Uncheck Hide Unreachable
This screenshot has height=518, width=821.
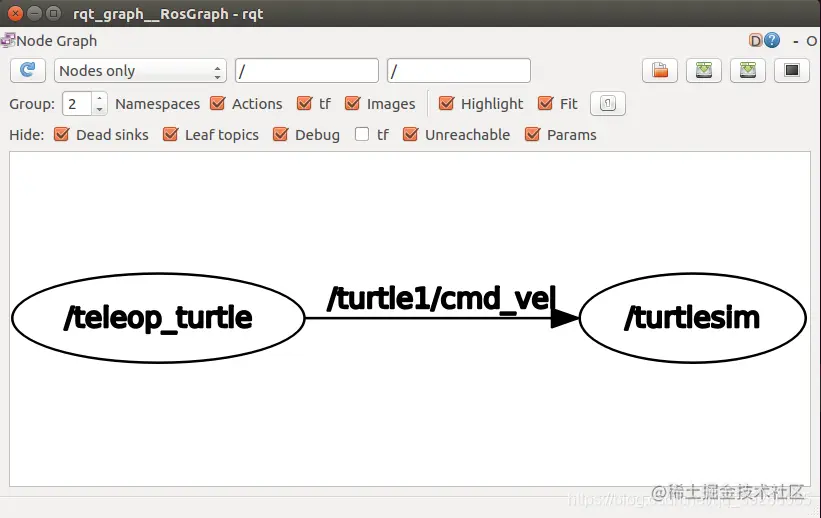pyautogui.click(x=410, y=135)
